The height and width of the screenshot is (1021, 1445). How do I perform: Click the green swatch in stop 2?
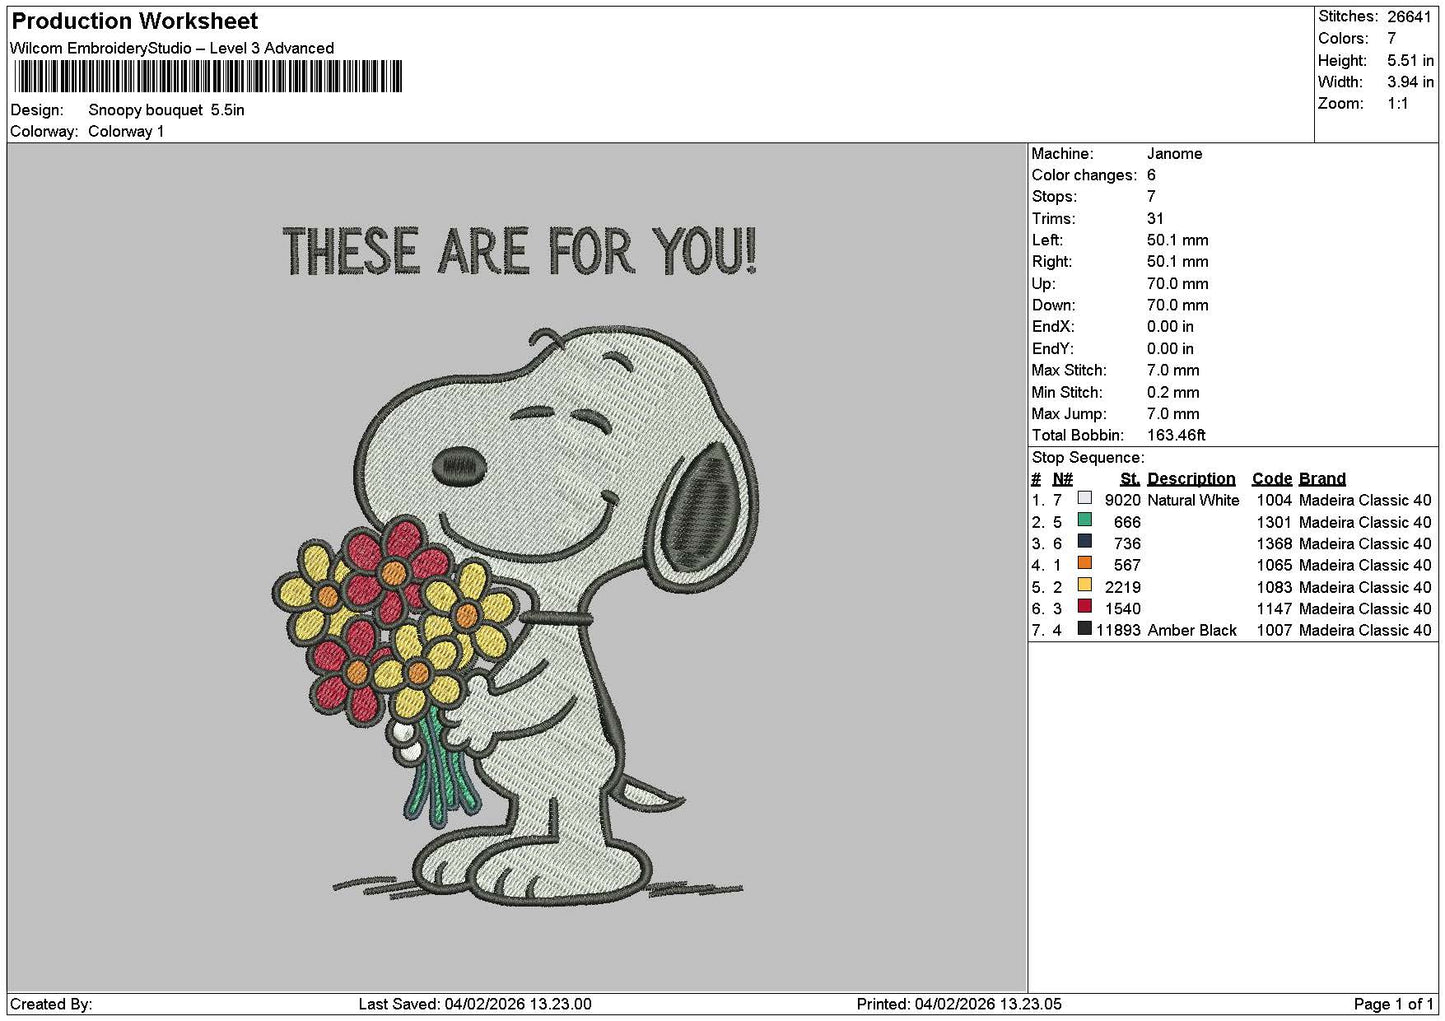coord(1084,520)
